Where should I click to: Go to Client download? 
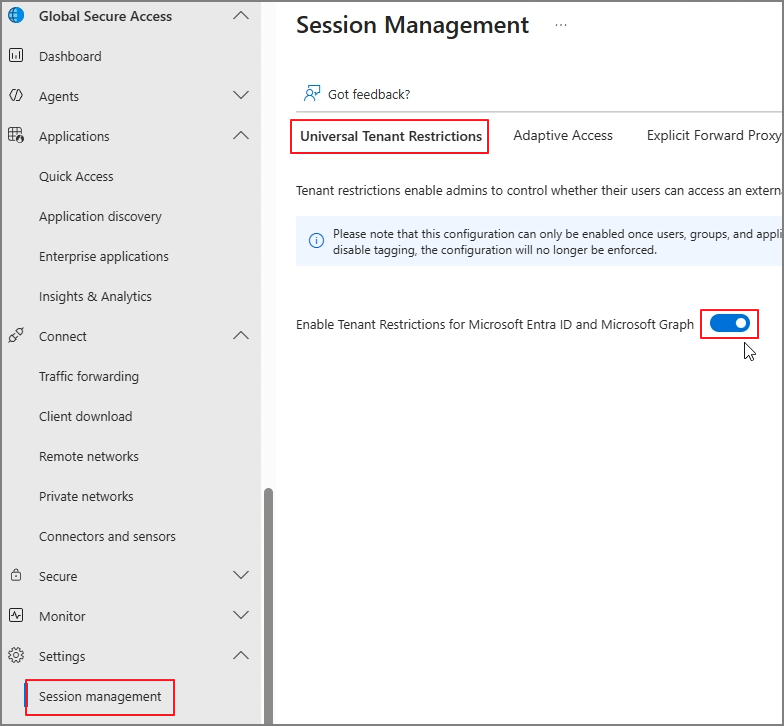click(86, 416)
